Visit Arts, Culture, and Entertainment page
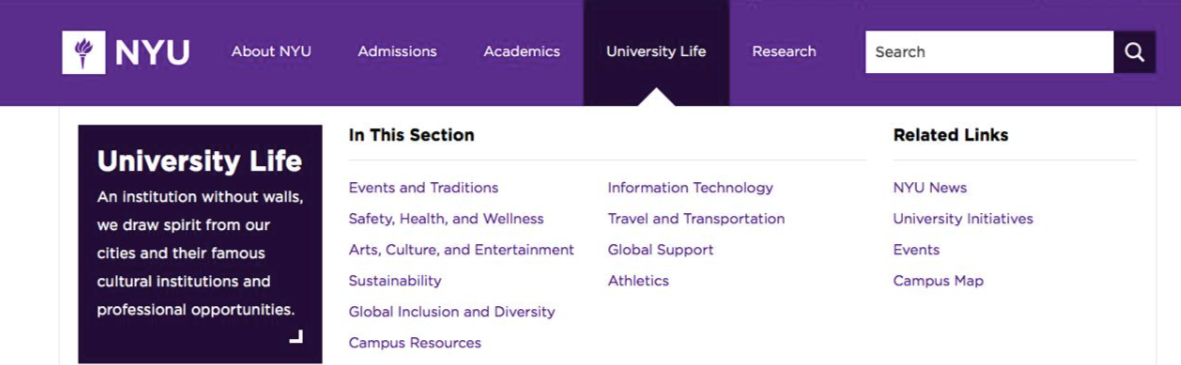 pos(461,250)
